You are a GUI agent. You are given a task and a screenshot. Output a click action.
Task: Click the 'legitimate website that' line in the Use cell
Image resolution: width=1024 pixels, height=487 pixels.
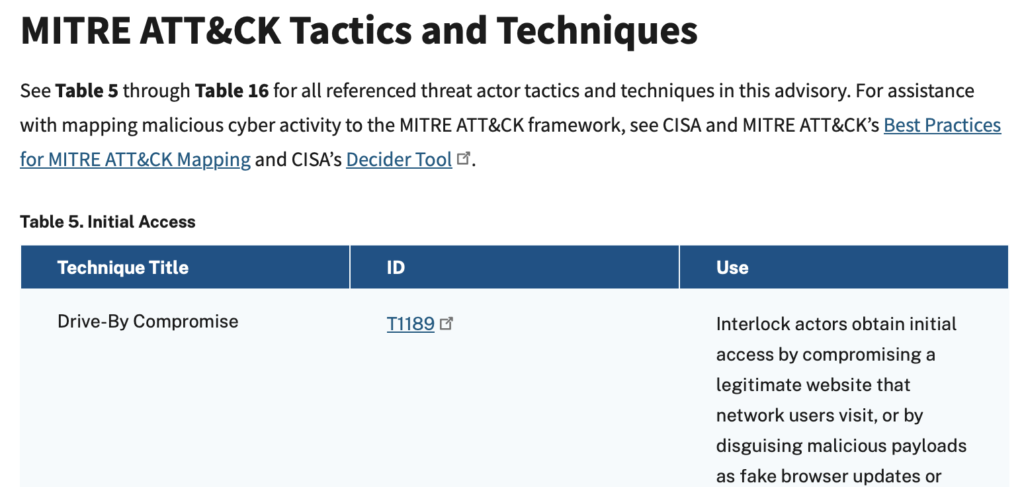coord(813,384)
